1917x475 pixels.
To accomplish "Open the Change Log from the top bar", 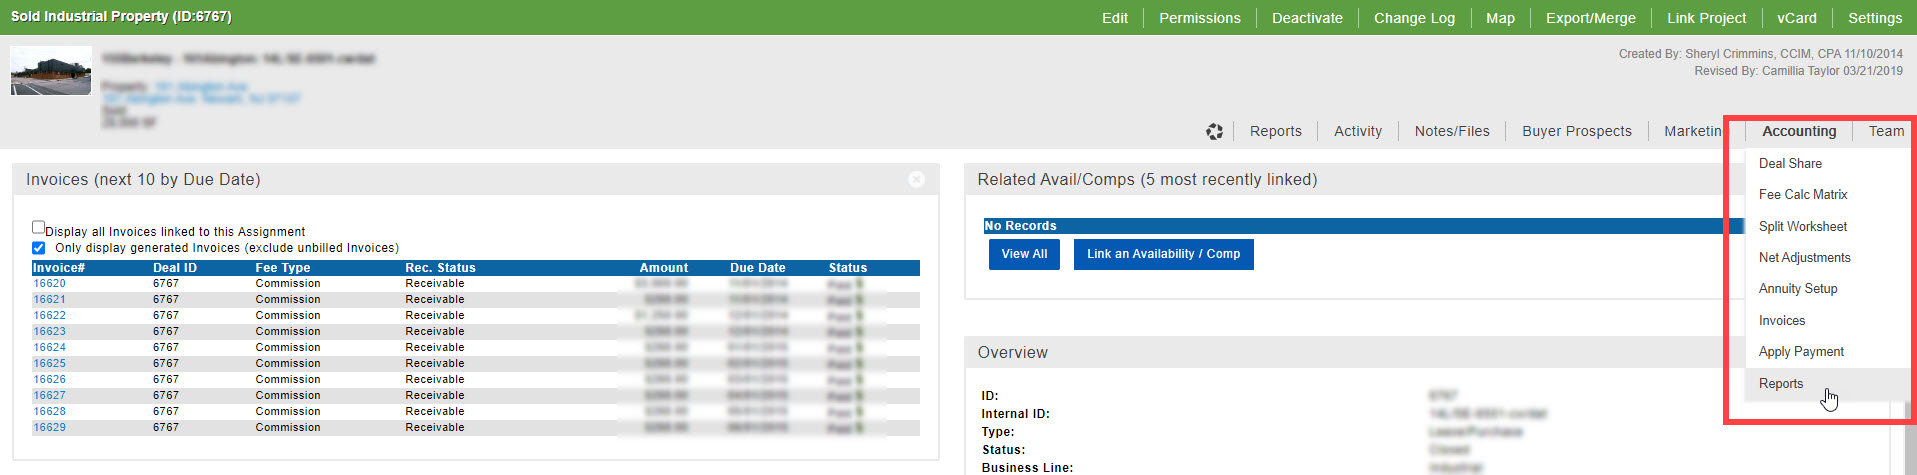I will coord(1413,18).
